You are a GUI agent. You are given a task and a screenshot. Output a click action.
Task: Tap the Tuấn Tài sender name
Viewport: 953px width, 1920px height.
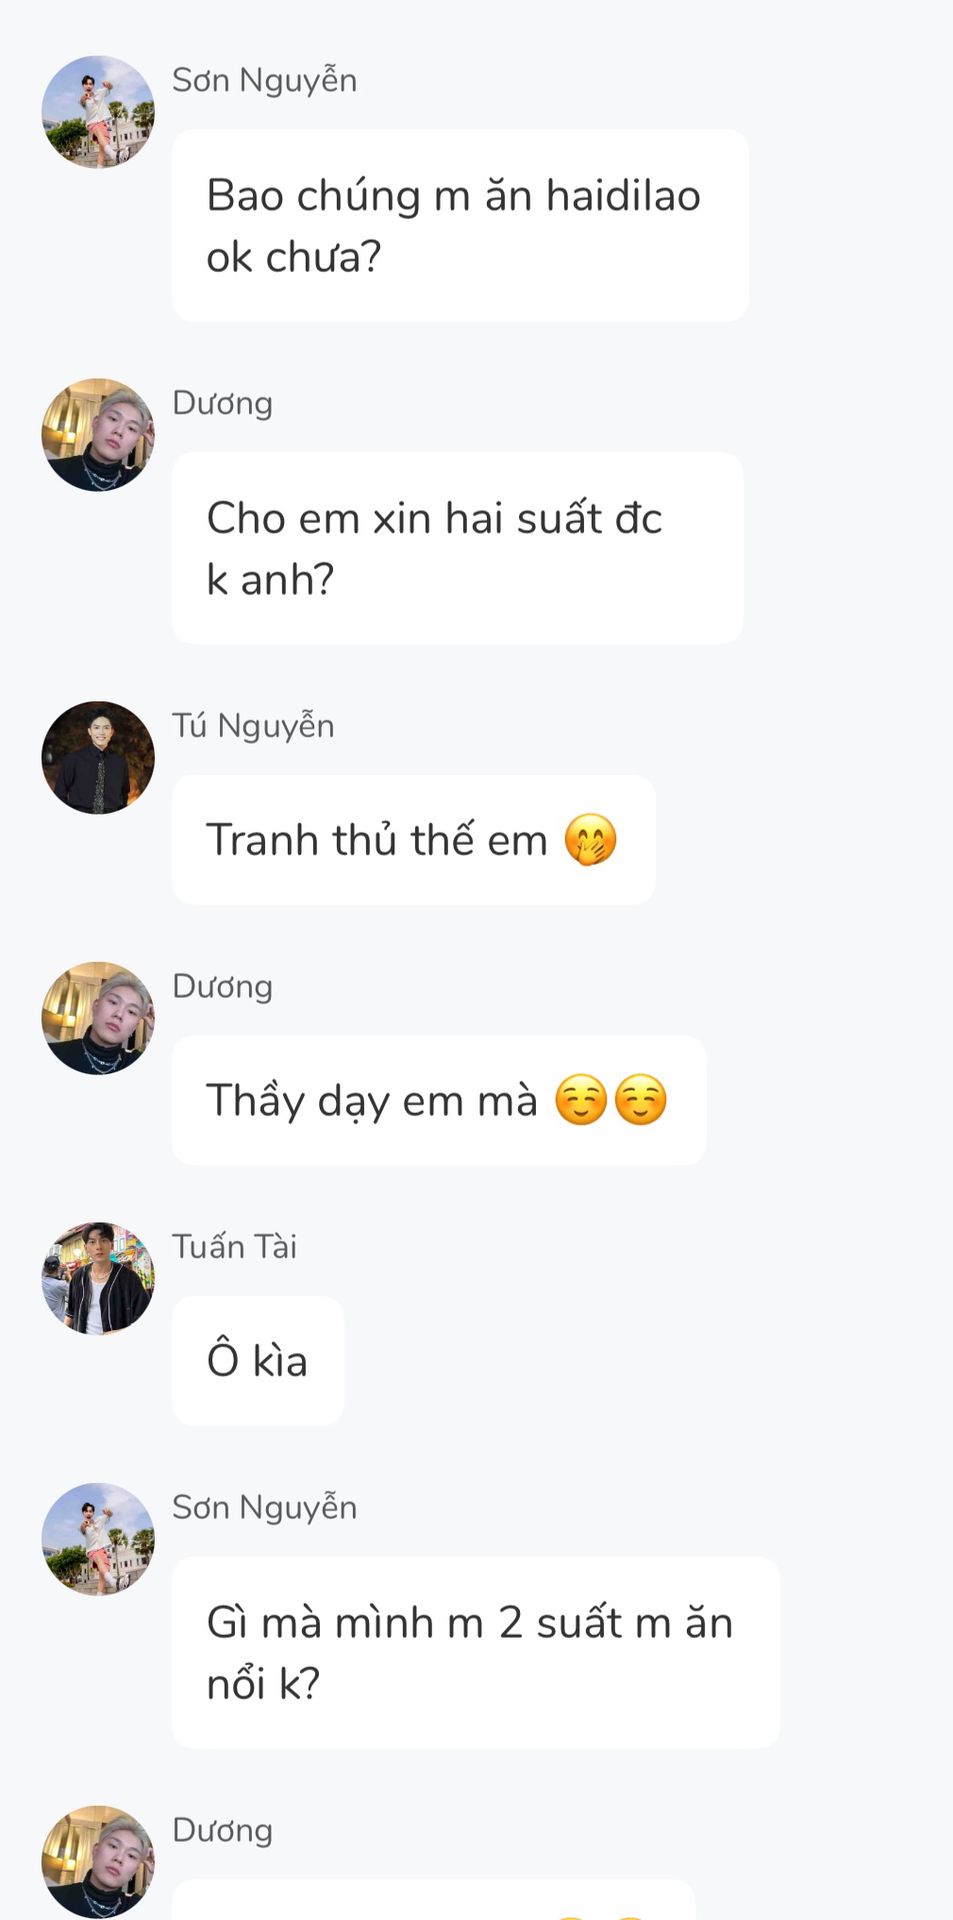[x=234, y=1247]
